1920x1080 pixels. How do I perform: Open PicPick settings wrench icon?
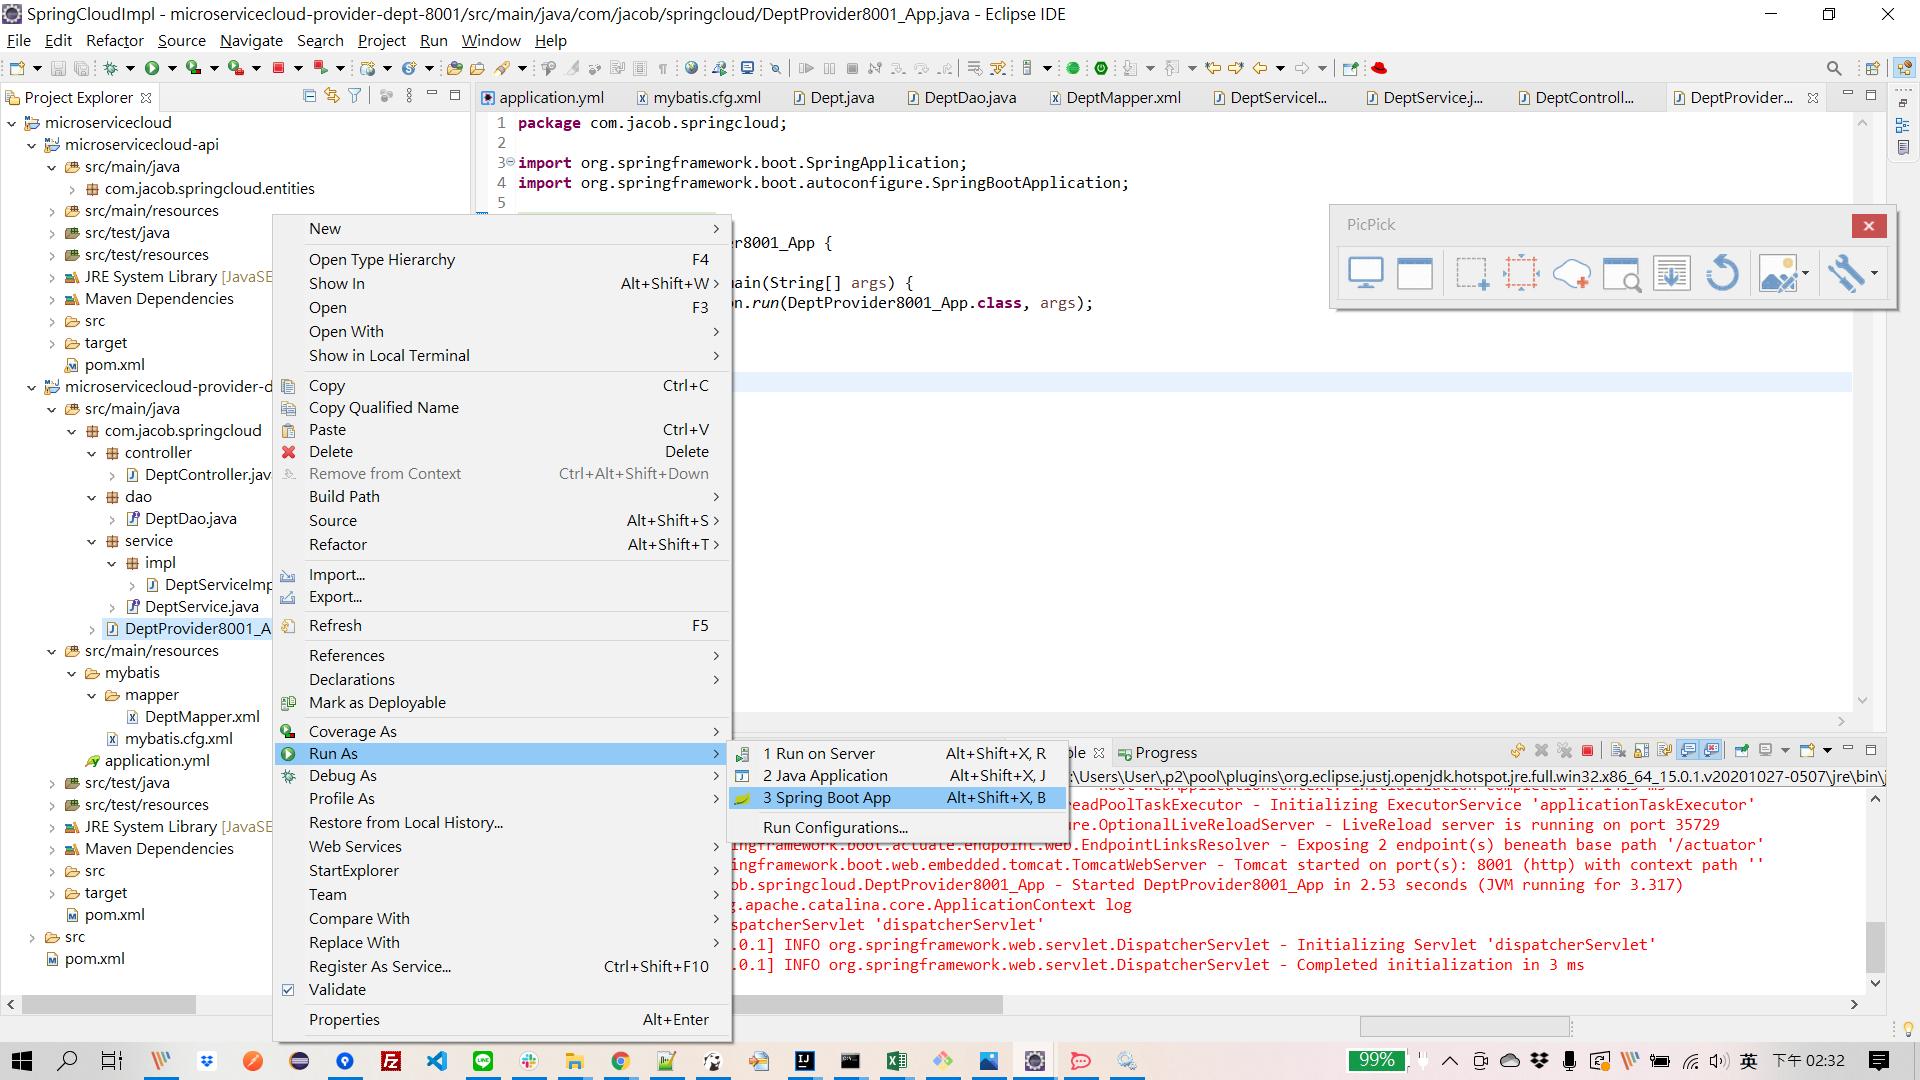pos(1846,273)
